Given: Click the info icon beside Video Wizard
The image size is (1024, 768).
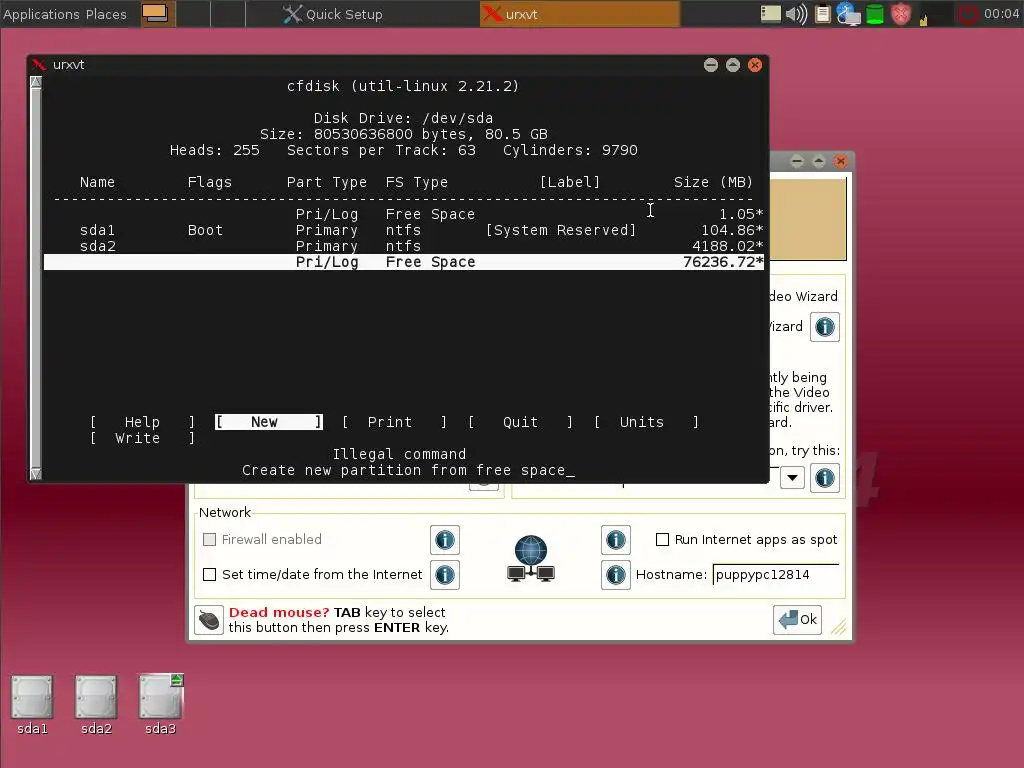Looking at the screenshot, I should (825, 327).
